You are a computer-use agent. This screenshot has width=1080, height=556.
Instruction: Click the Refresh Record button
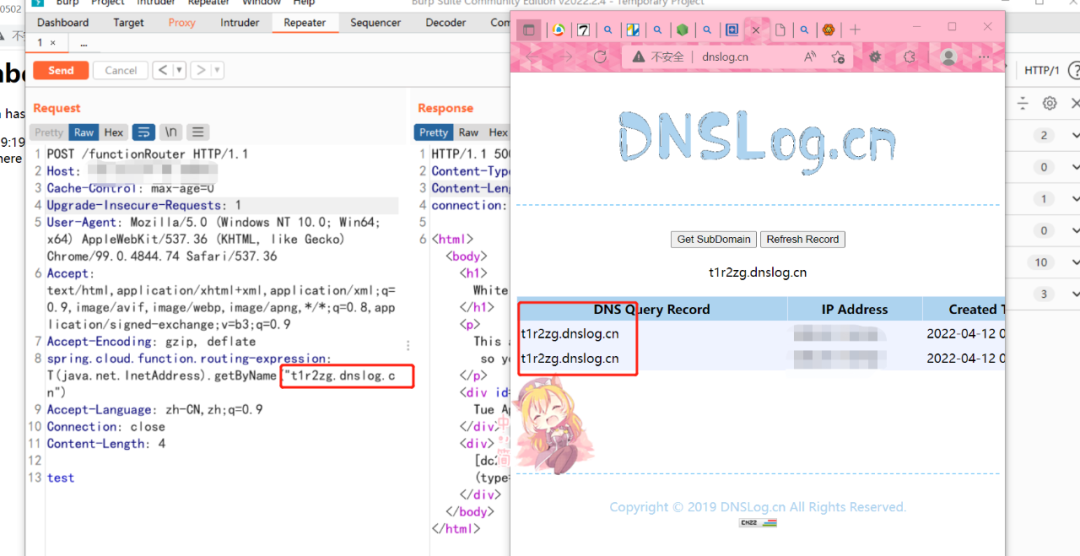[x=802, y=239]
